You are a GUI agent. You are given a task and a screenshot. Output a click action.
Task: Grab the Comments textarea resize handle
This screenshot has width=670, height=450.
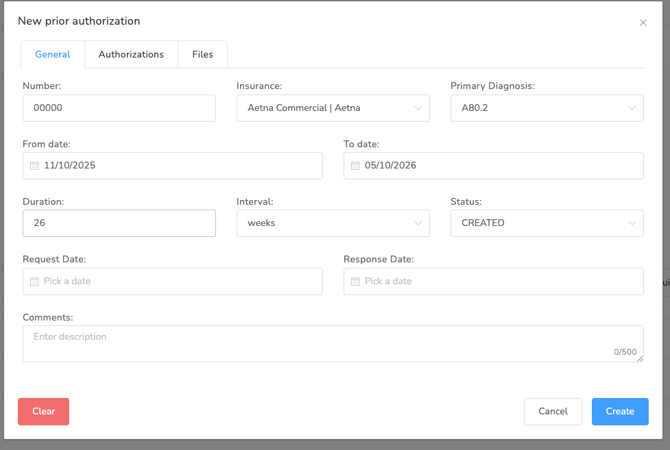(640, 358)
